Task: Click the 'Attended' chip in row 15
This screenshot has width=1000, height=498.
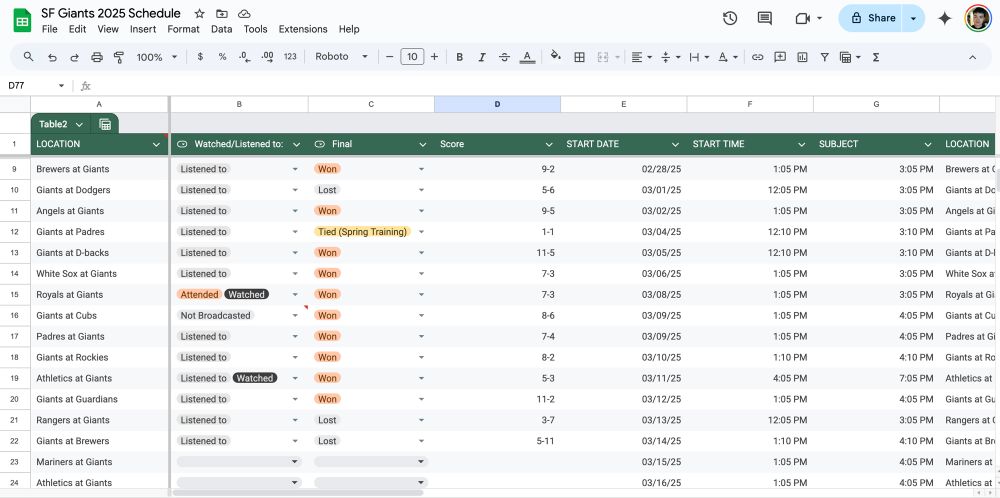Action: (200, 295)
